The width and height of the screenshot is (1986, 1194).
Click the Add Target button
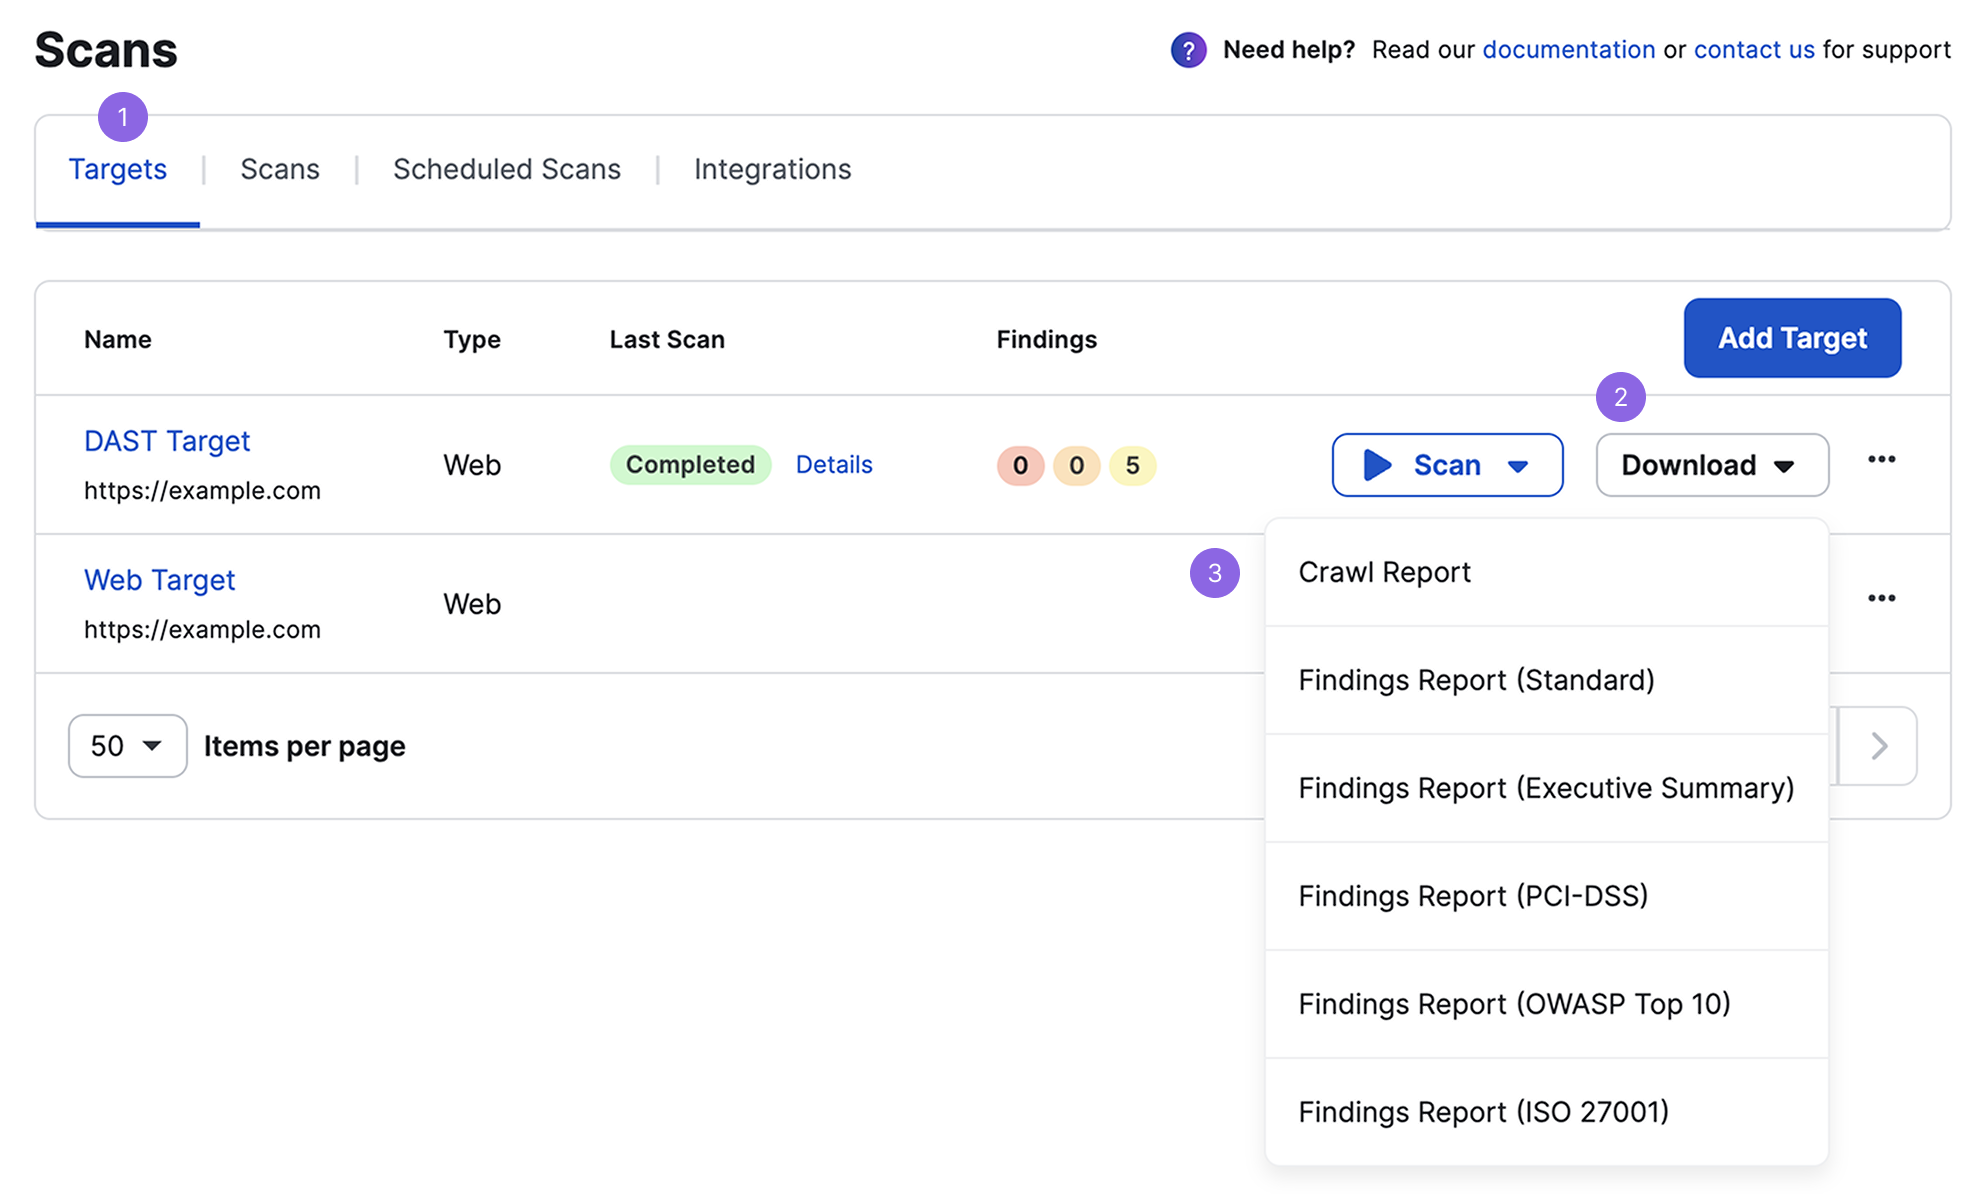click(x=1790, y=337)
